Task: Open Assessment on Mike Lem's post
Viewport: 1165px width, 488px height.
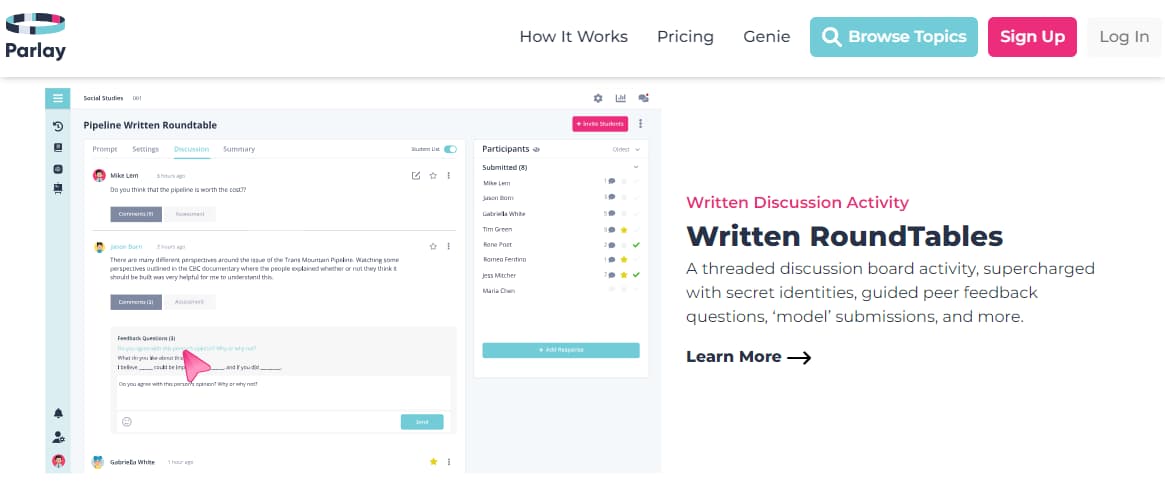Action: tap(189, 214)
